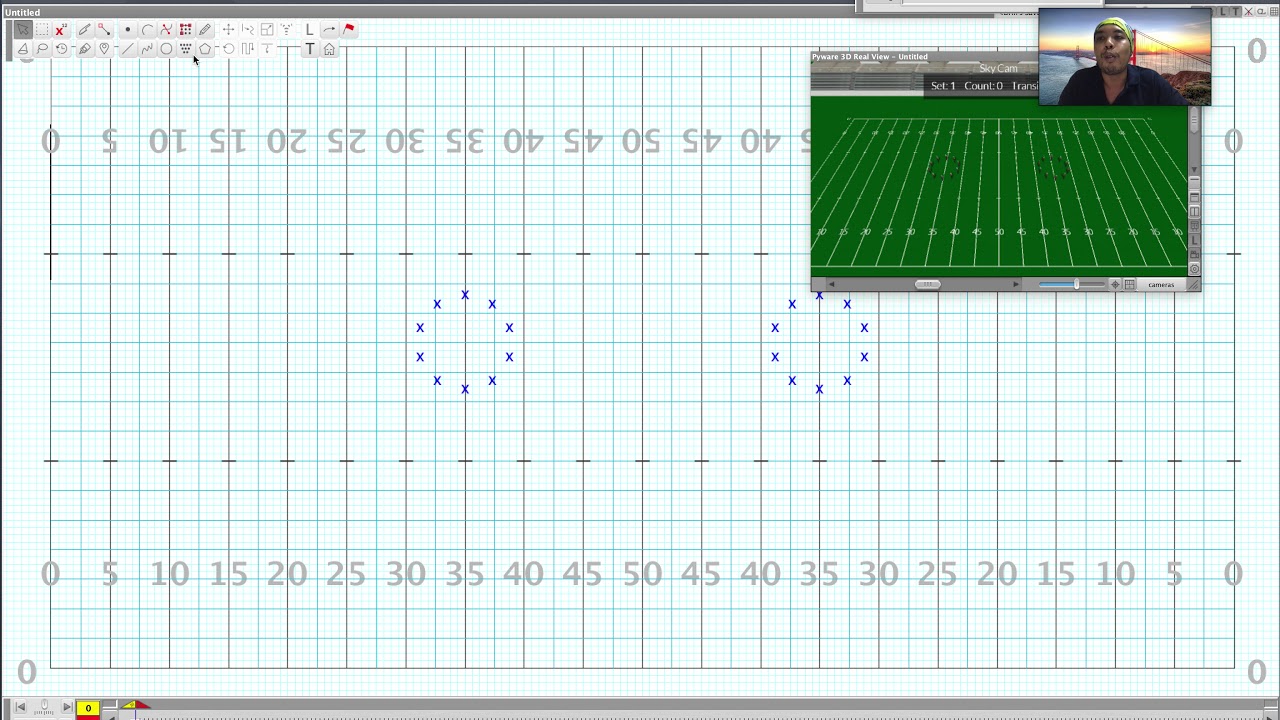Select the cone perspective tool
Viewport: 1280px width, 720px height.
click(23, 48)
